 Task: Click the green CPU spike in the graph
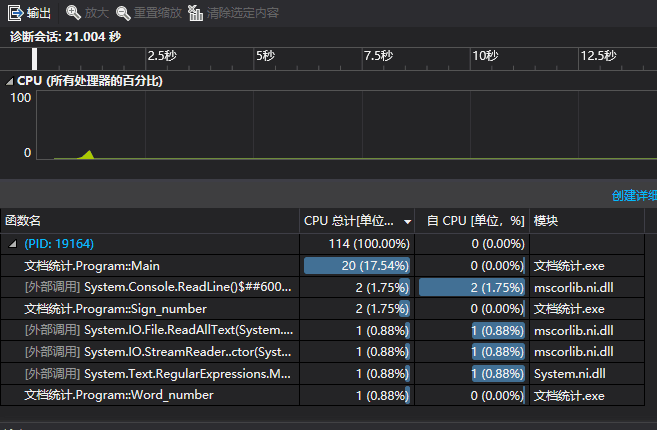89,154
